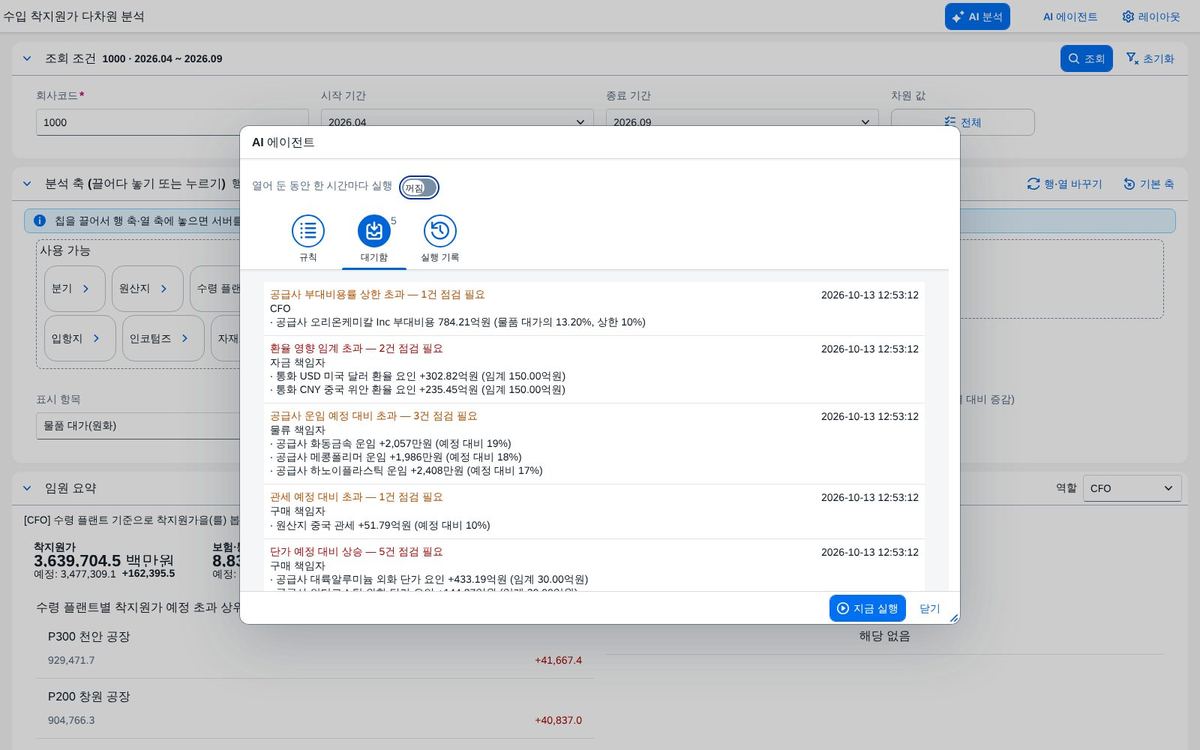Open the 규칙 rules tab icon
1200x750 pixels.
click(308, 231)
